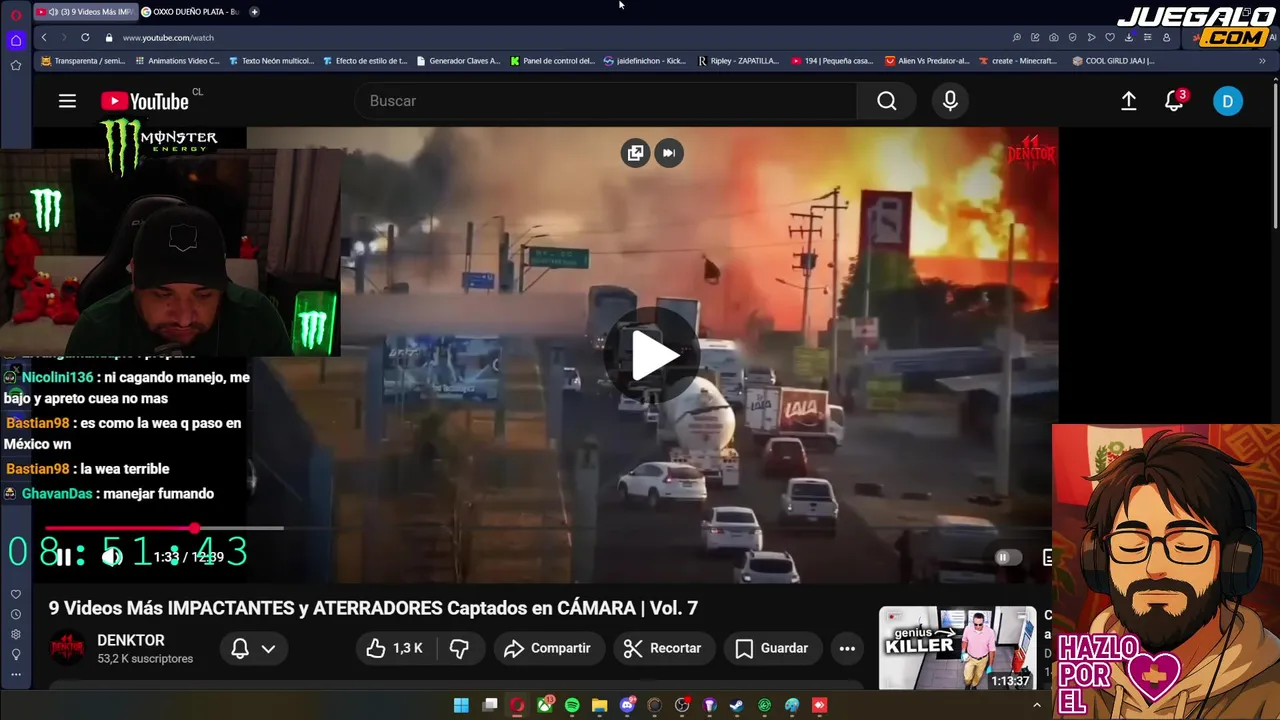
Task: Click the Recortar clip button
Action: 663,648
